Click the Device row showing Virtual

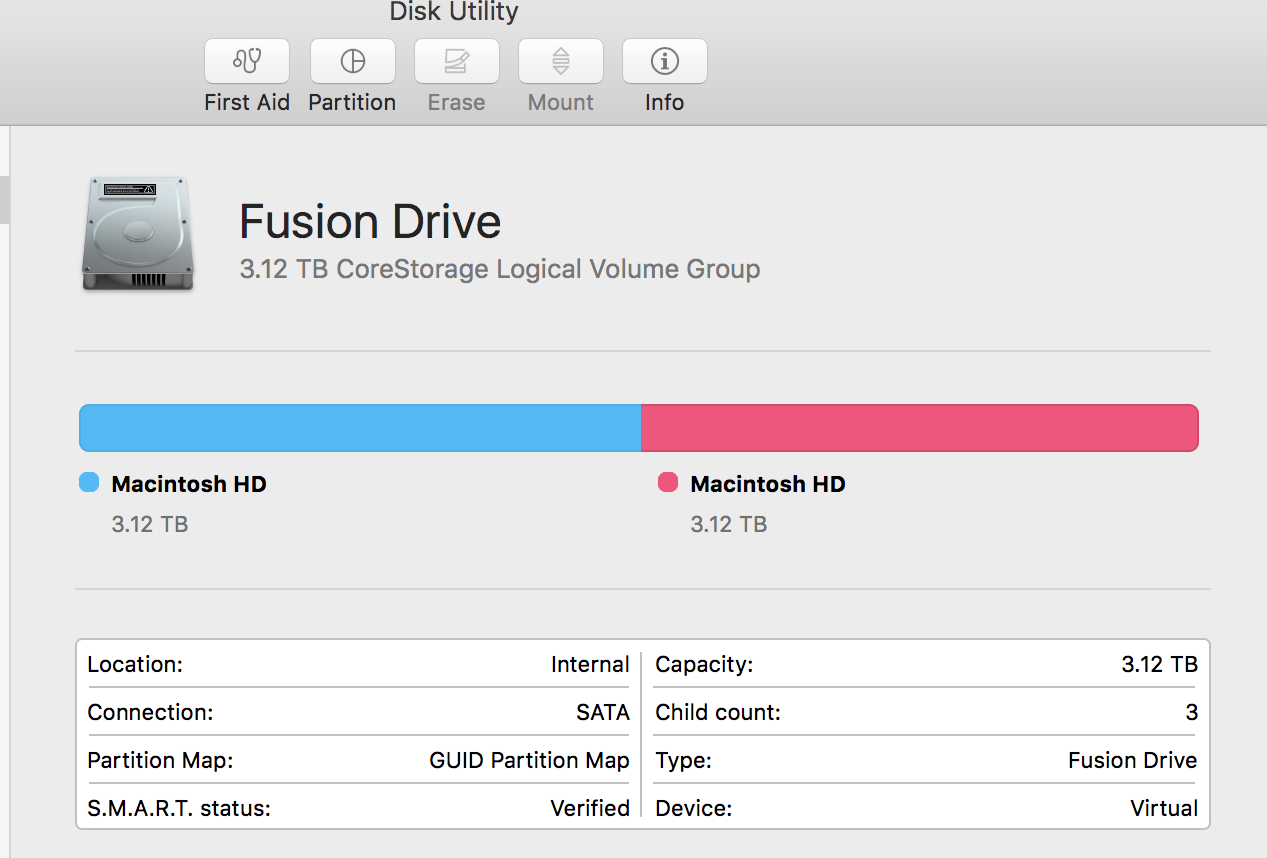click(926, 808)
